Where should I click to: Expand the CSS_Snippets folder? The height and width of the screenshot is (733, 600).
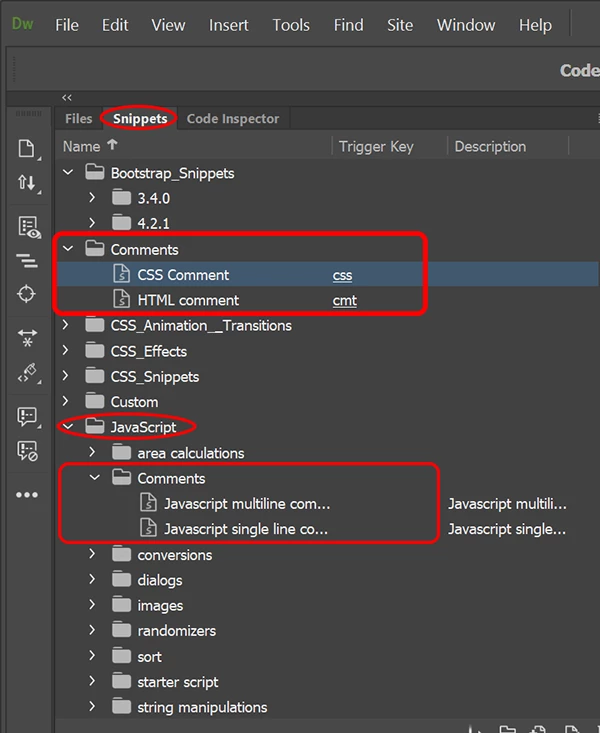(65, 375)
